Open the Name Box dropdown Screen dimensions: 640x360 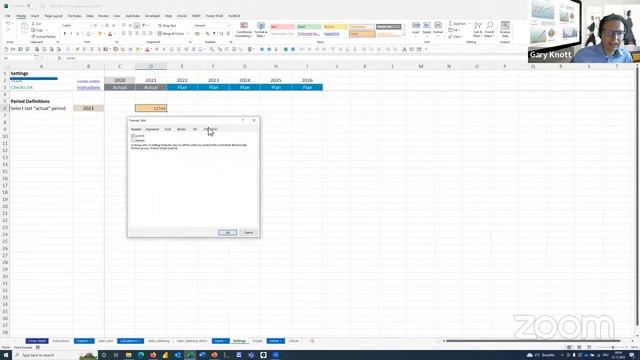pyautogui.click(x=36, y=58)
